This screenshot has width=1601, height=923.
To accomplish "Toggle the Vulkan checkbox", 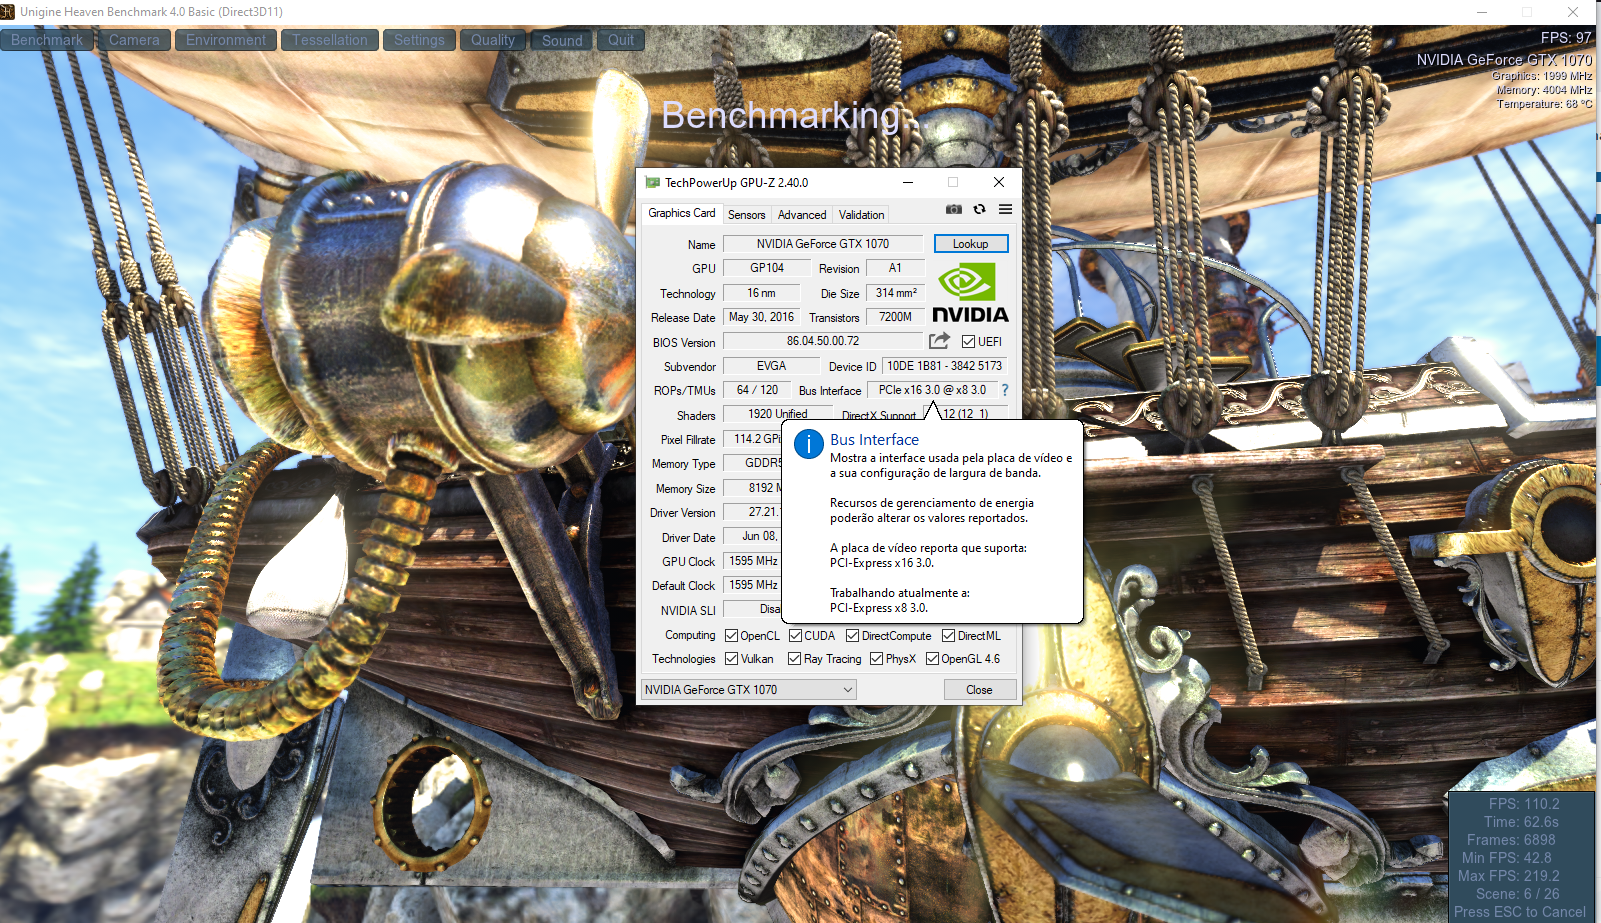I will [732, 659].
